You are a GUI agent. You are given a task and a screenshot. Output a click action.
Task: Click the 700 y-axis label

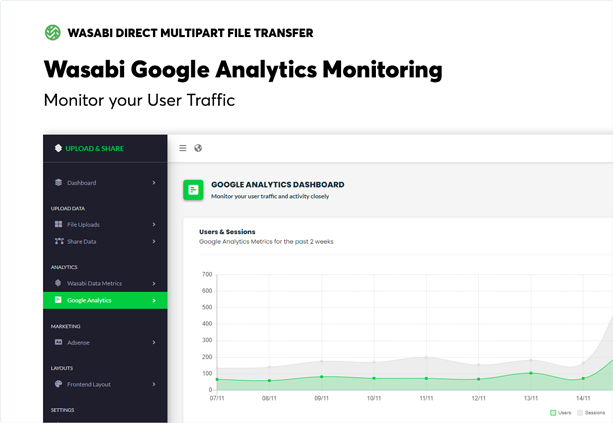click(x=207, y=274)
